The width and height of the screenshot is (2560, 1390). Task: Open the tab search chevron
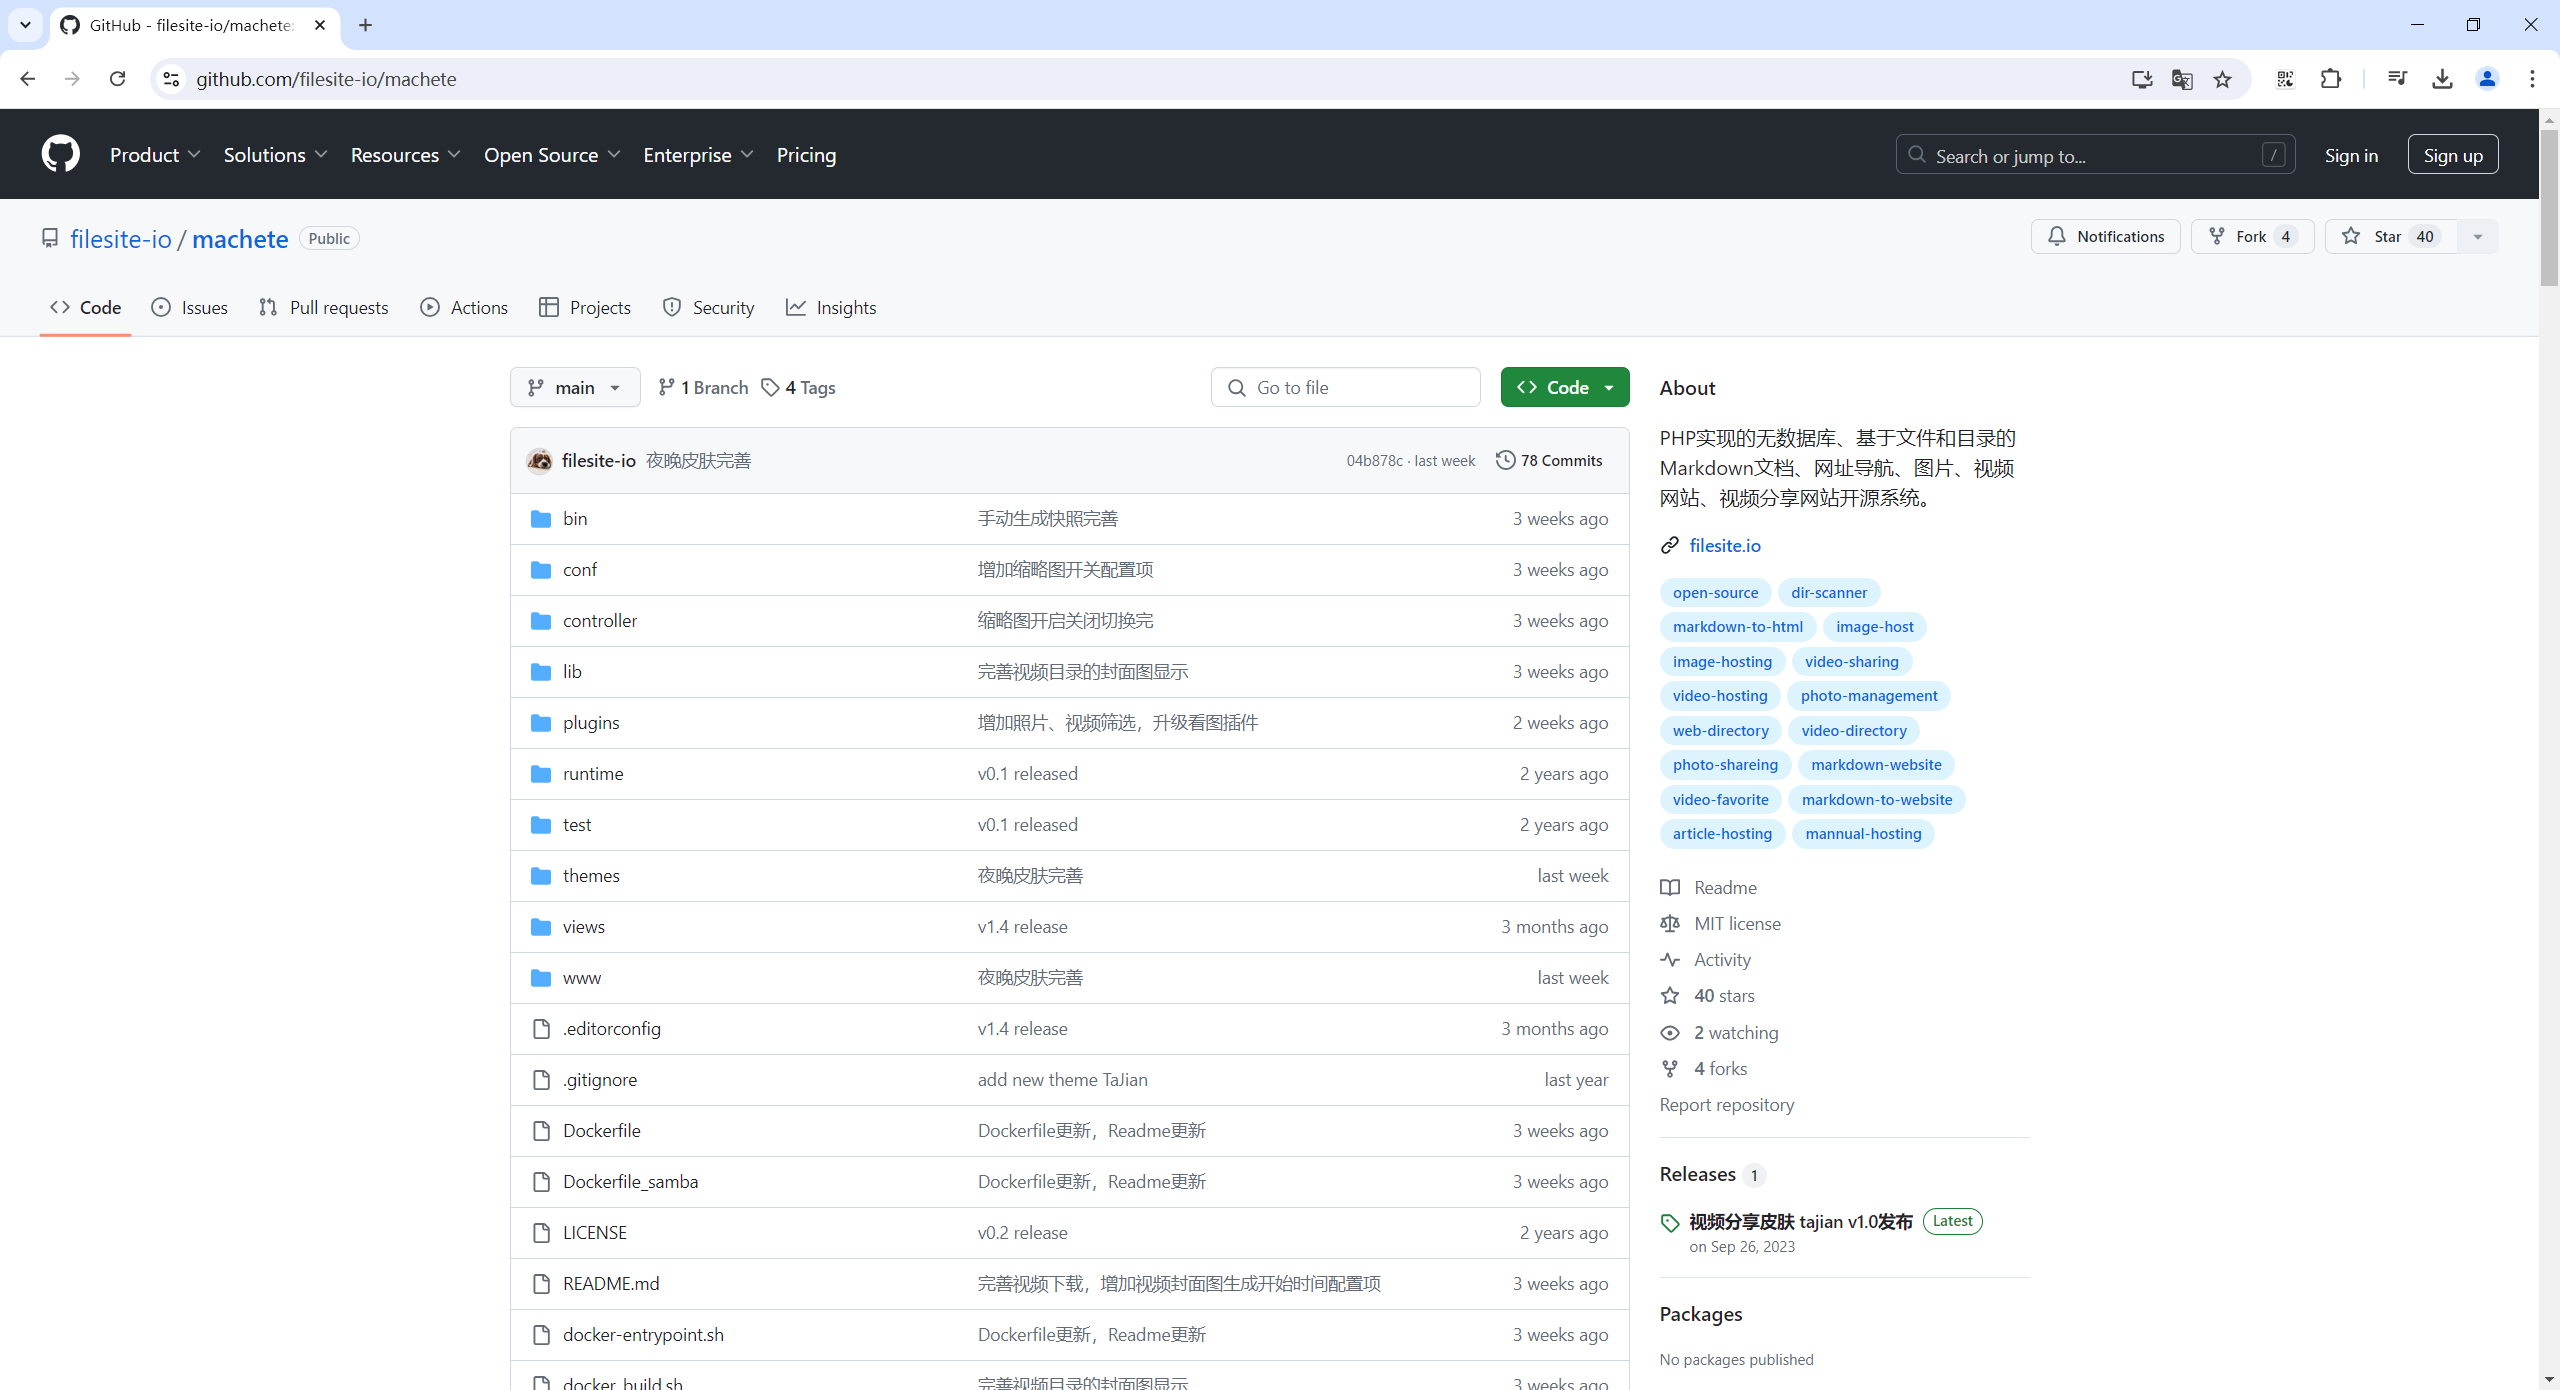[25, 25]
